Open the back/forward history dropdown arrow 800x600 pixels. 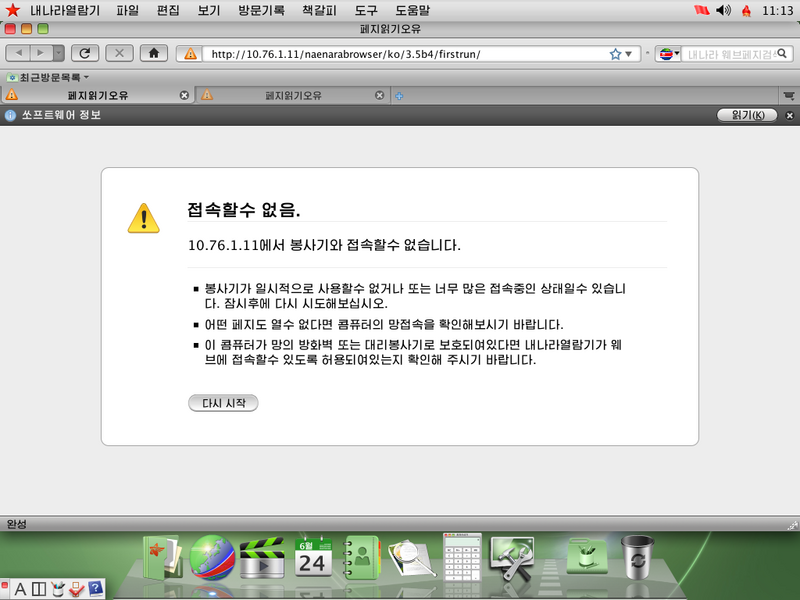tap(58, 53)
